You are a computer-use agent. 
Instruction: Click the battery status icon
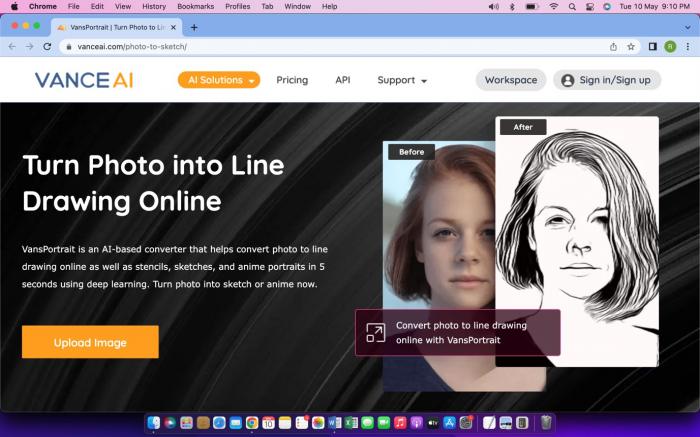click(532, 6)
